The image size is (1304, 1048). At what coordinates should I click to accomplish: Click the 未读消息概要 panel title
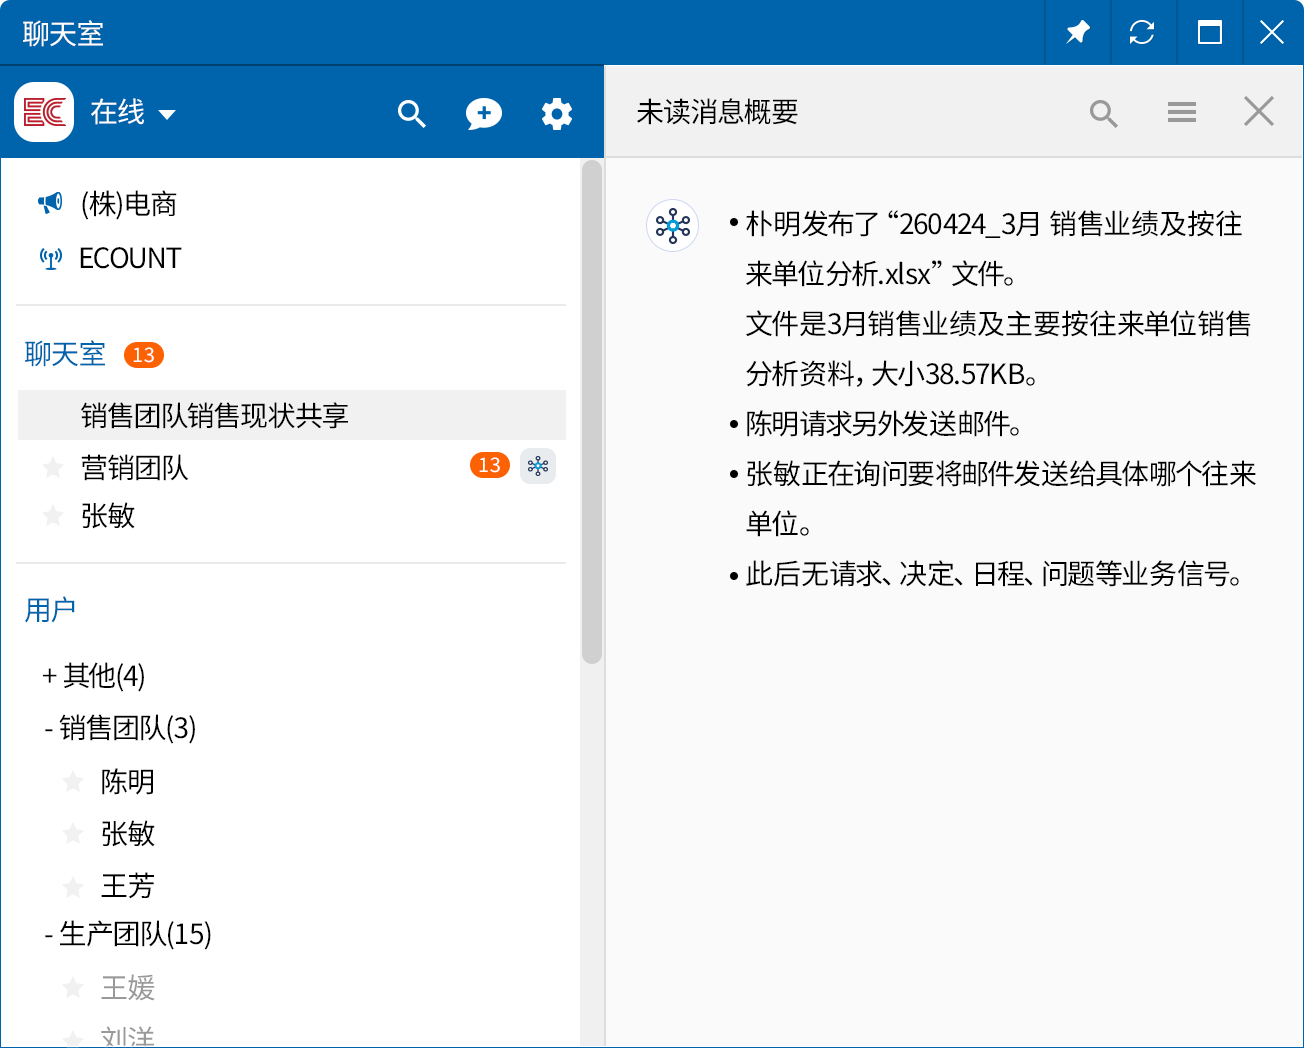717,112
